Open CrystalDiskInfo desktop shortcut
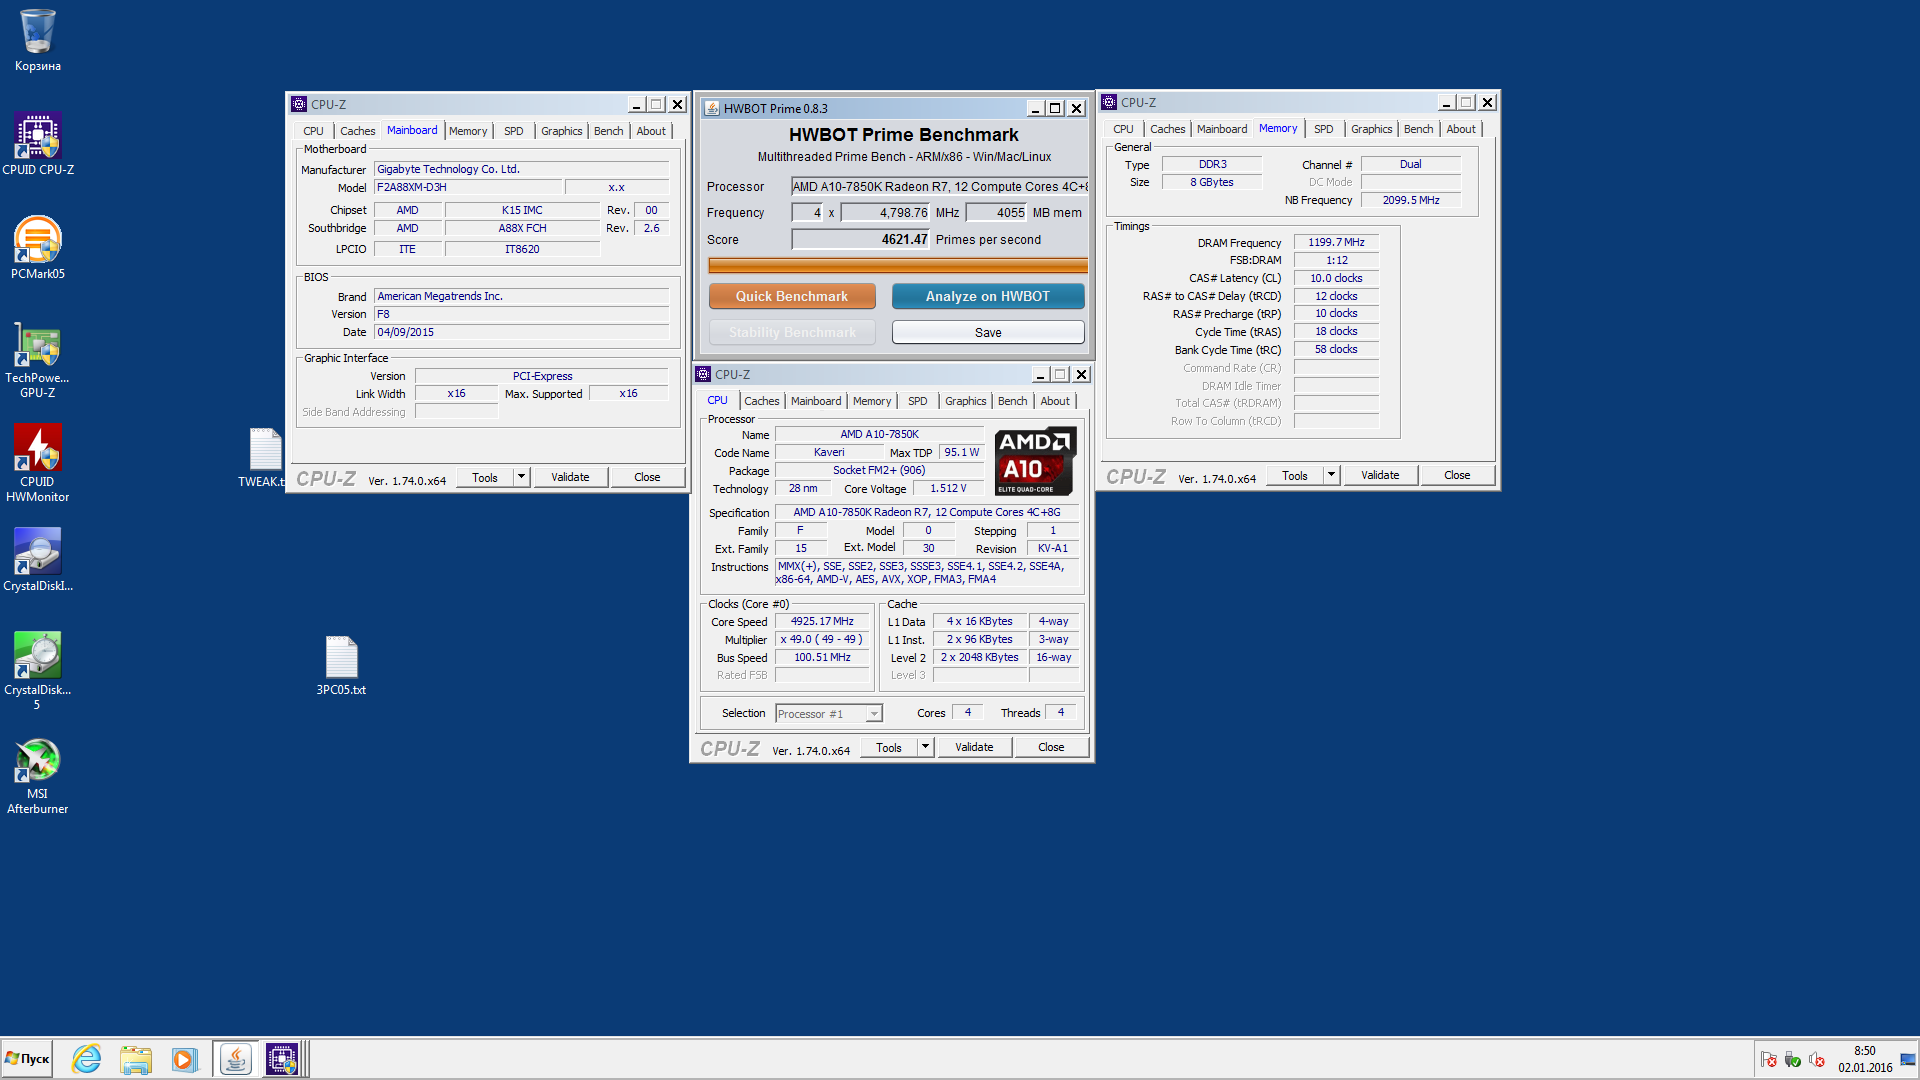The height and width of the screenshot is (1080, 1920). pyautogui.click(x=38, y=560)
